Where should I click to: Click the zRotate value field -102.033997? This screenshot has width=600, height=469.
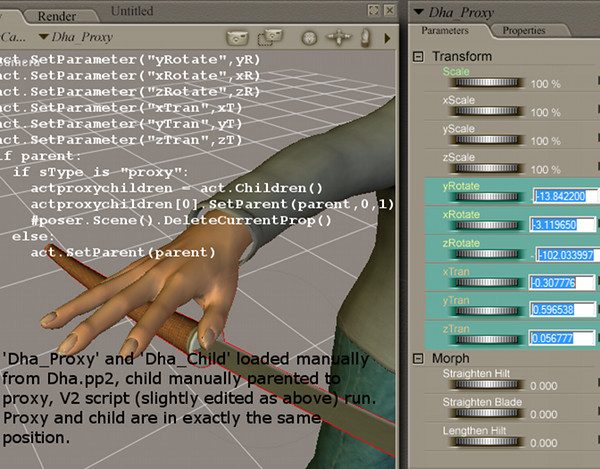(x=568, y=255)
